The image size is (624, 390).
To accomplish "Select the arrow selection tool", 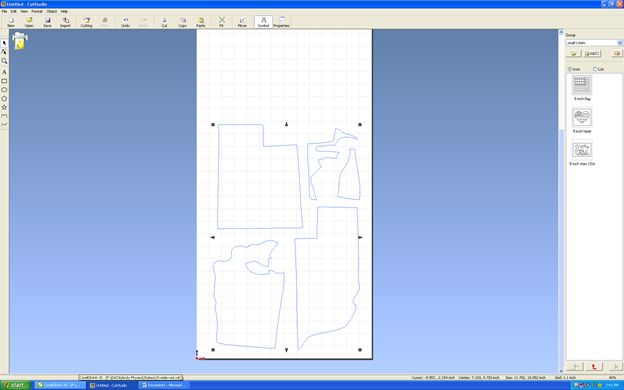I will (x=4, y=43).
